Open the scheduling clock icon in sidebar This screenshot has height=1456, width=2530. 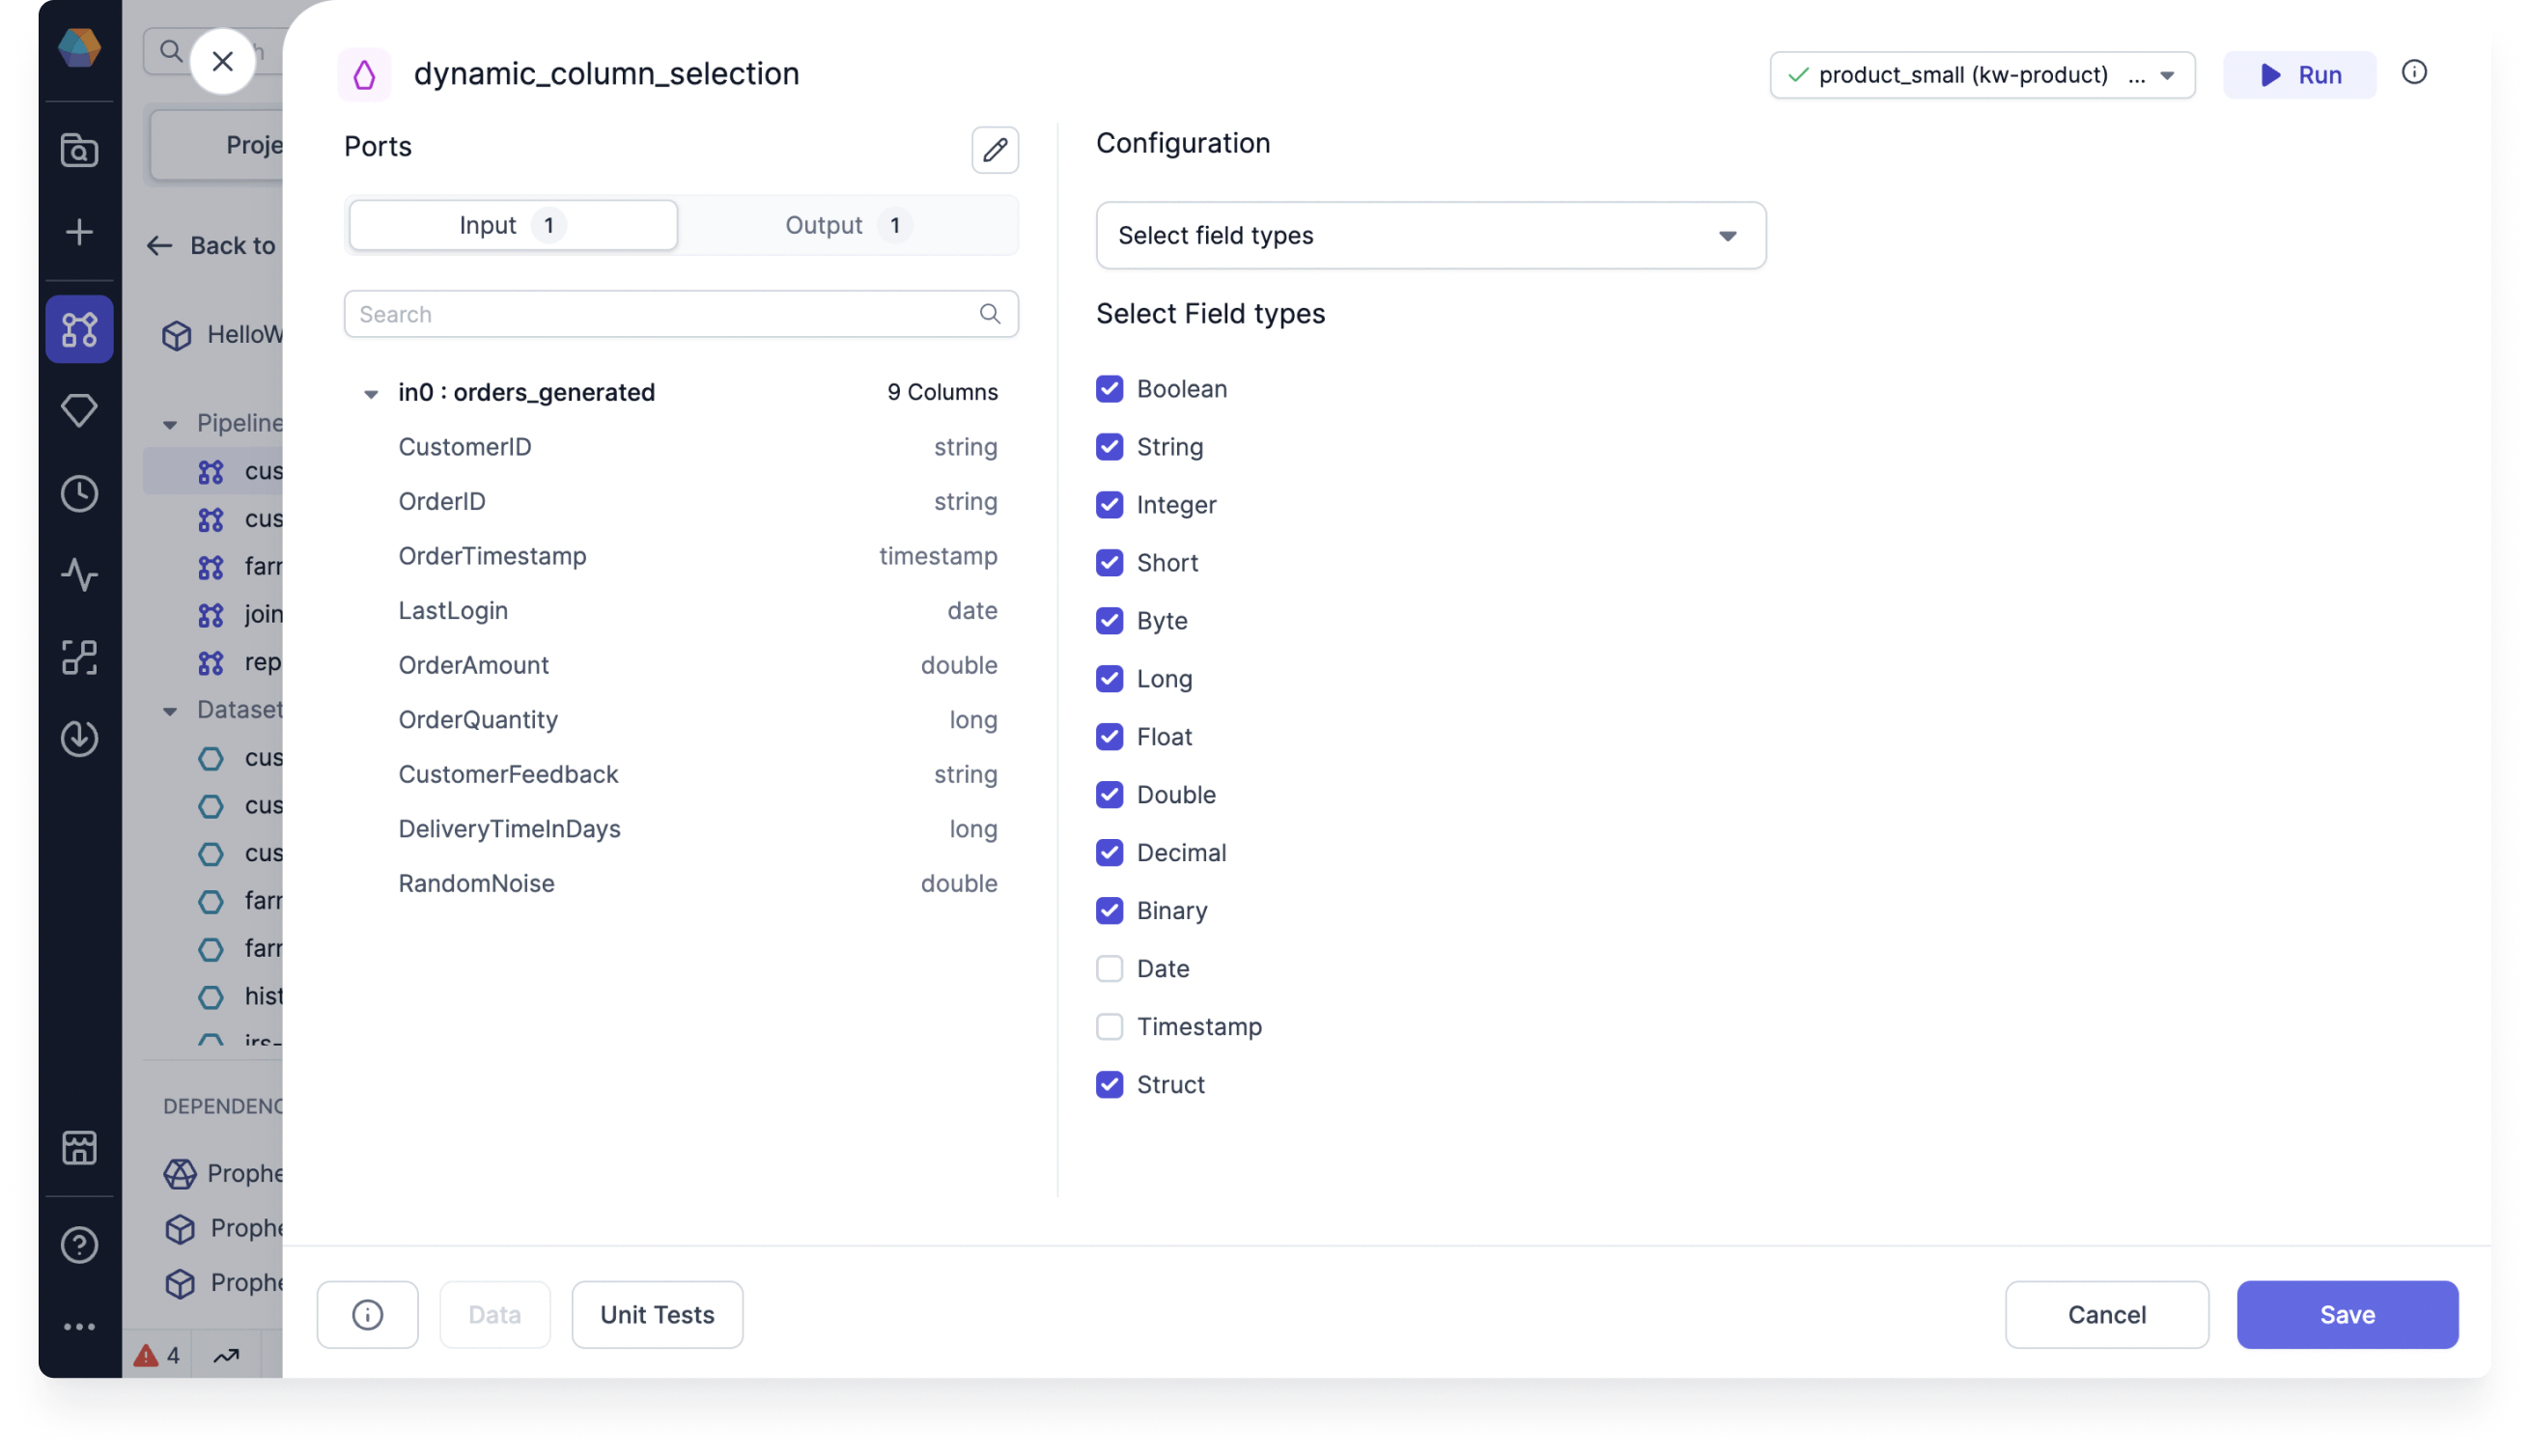pos(79,492)
